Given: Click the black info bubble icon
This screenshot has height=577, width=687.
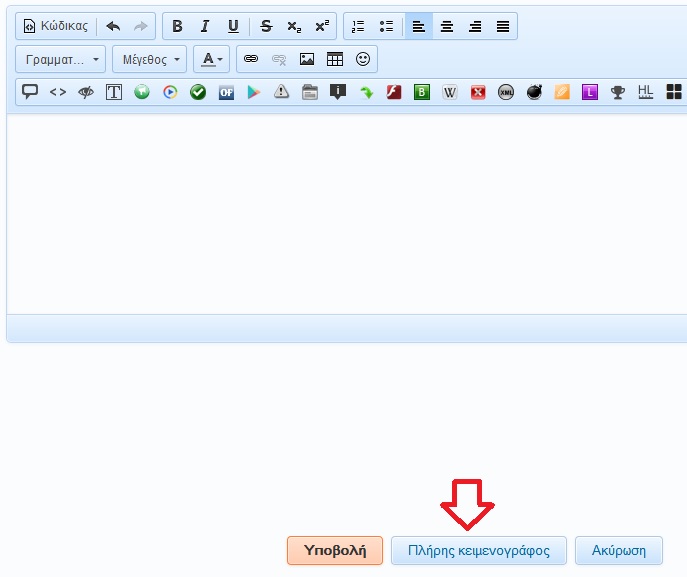Looking at the screenshot, I should click(338, 92).
